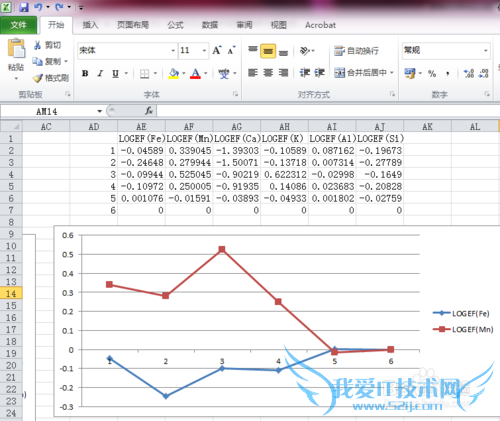Switch to the Page Layout (页面布局) tab
The height and width of the screenshot is (421, 500).
[x=133, y=25]
